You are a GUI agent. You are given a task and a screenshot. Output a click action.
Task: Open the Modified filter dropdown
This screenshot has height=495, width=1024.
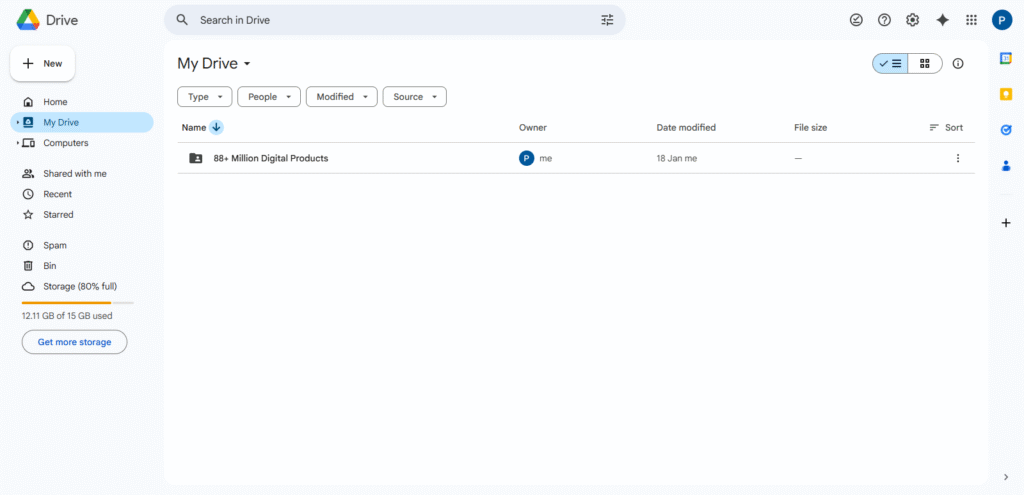point(341,97)
